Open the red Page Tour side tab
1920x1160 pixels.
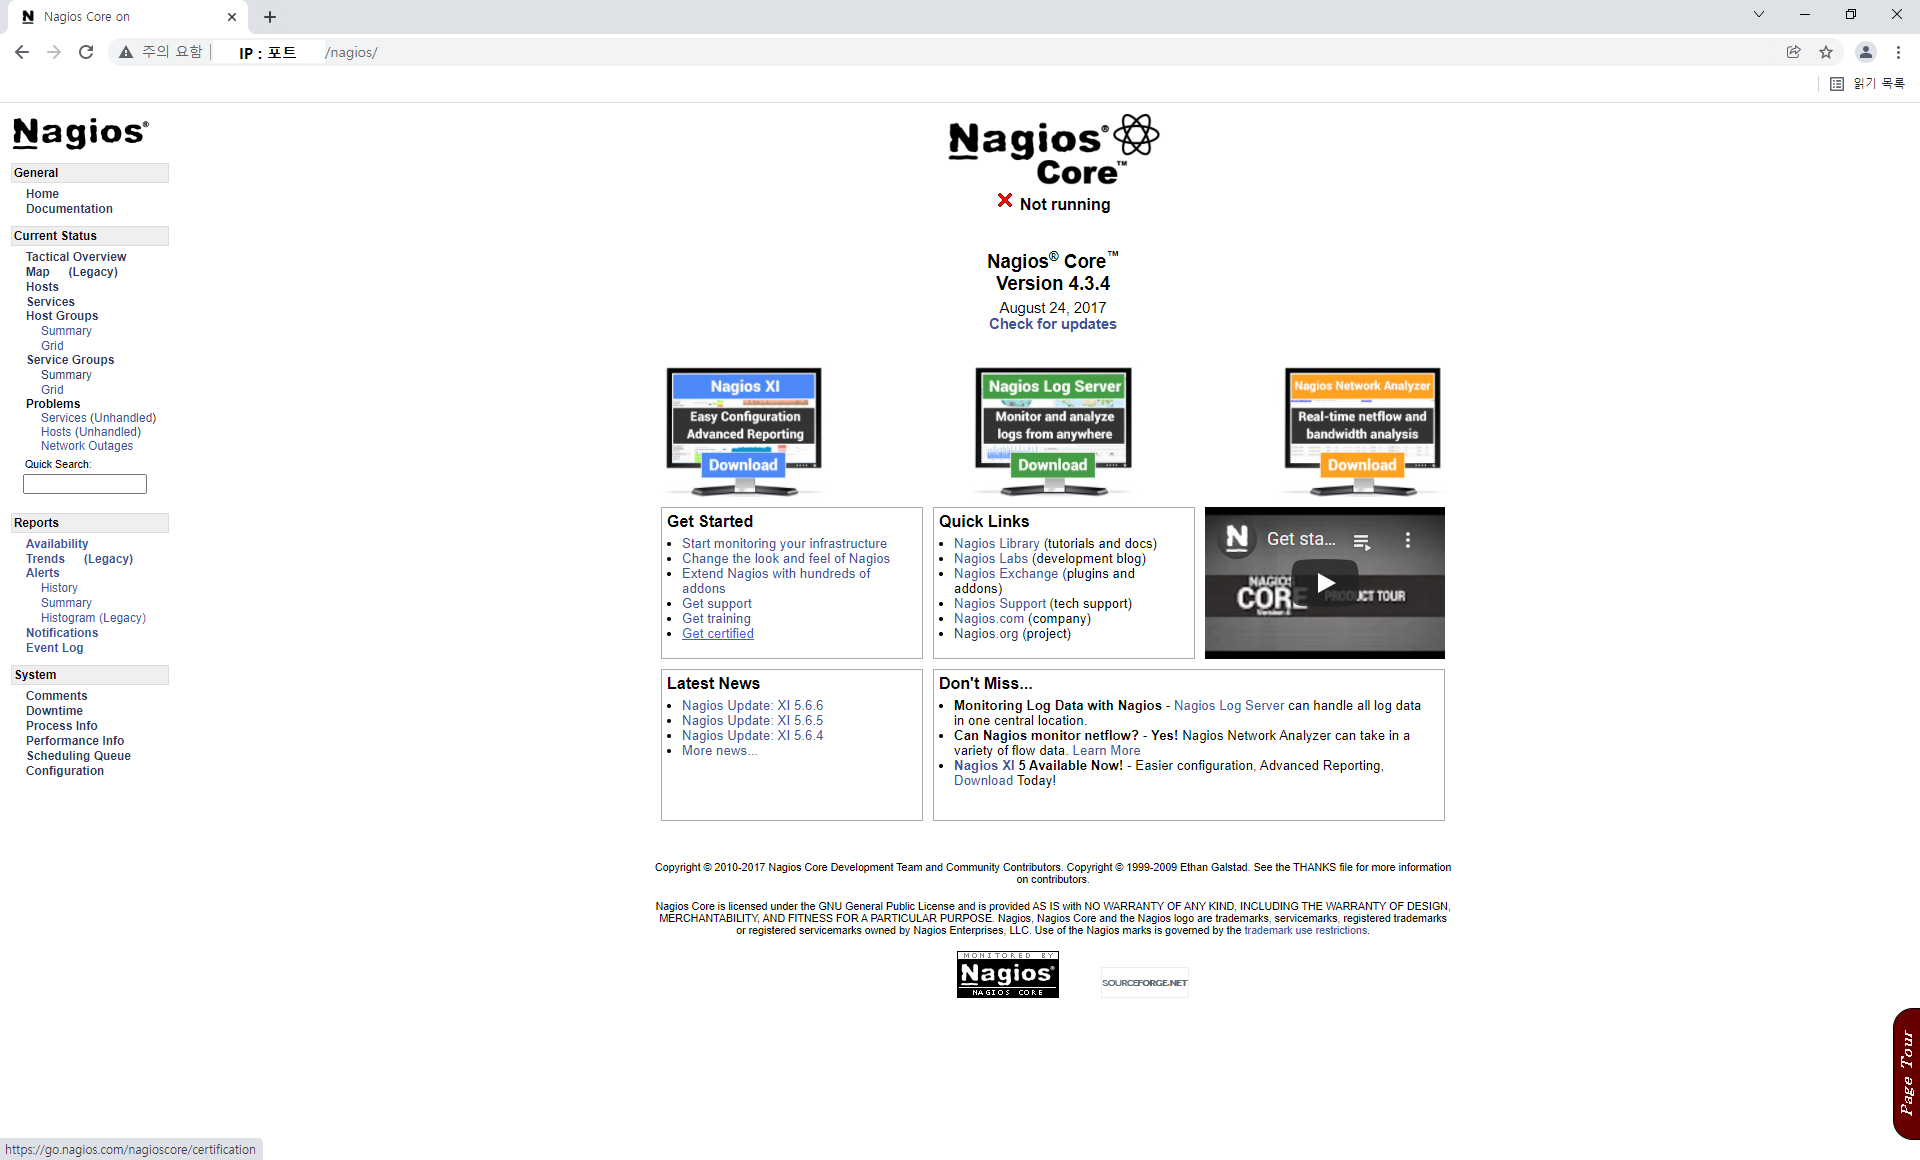1906,1073
